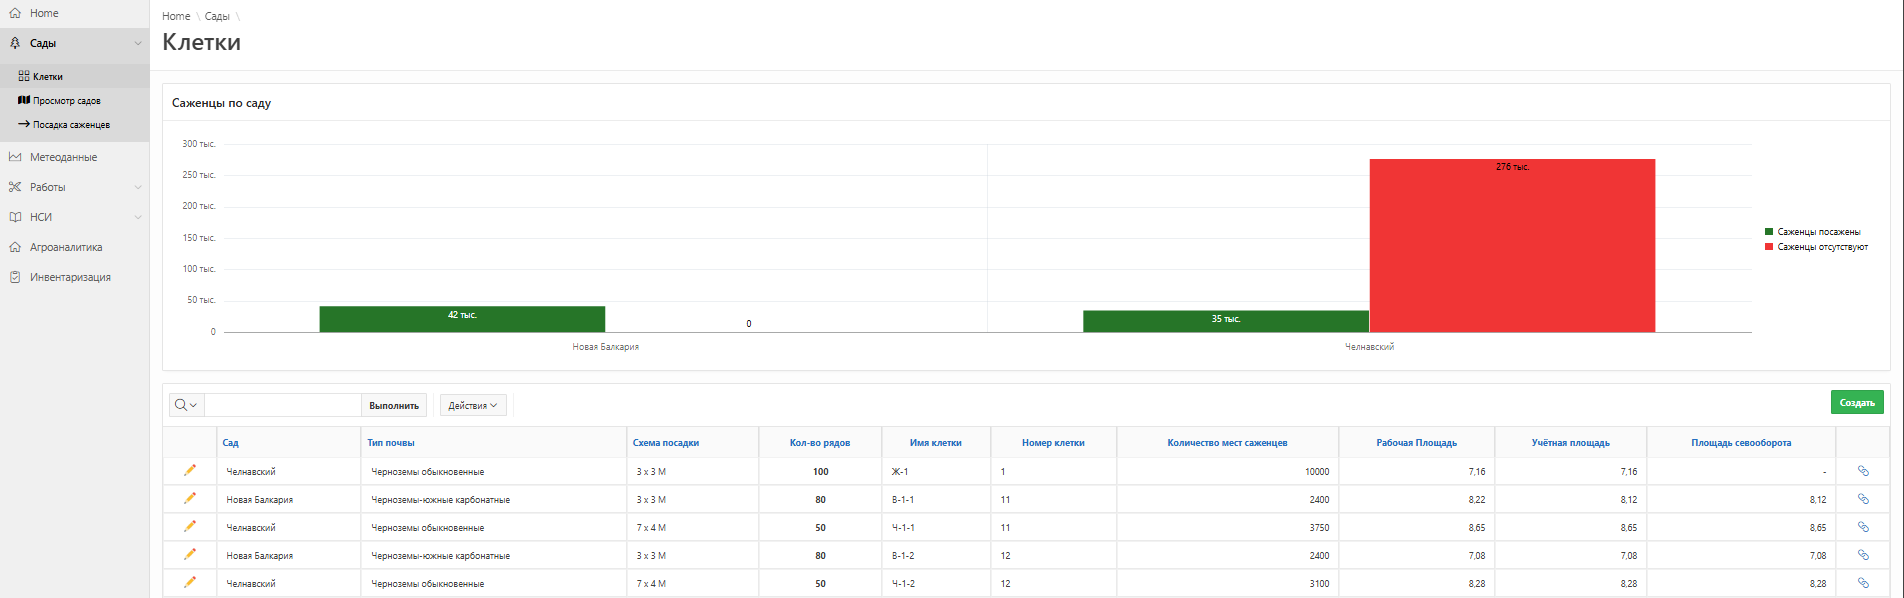Collapse the Сады menu chevron
The image size is (1904, 598).
138,43
